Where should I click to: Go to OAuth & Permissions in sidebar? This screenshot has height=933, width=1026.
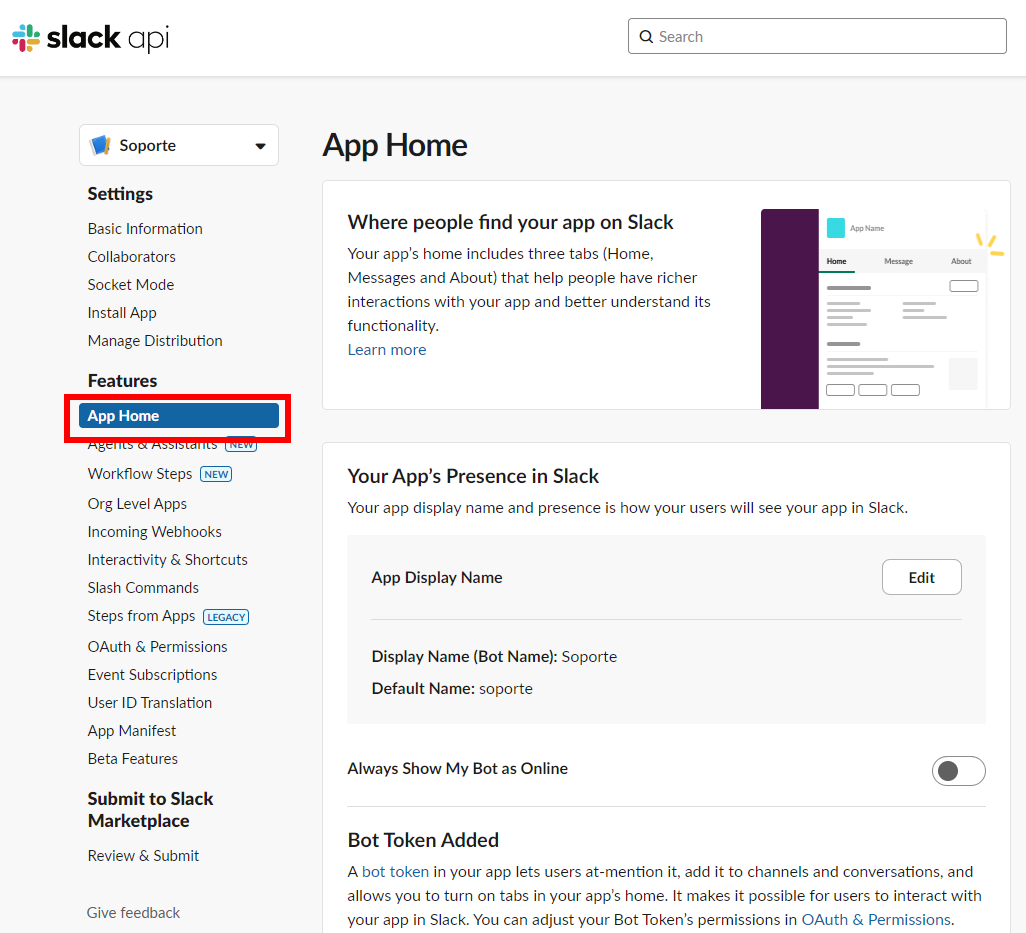pos(157,647)
